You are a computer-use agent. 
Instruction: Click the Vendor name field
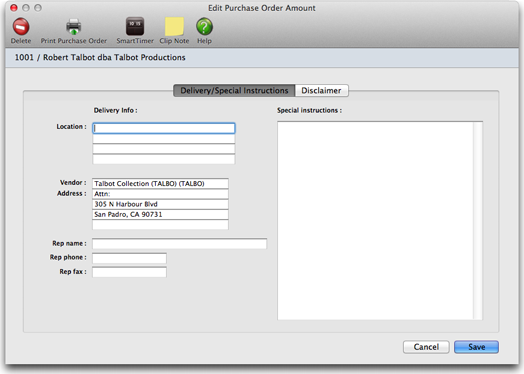[x=160, y=183]
